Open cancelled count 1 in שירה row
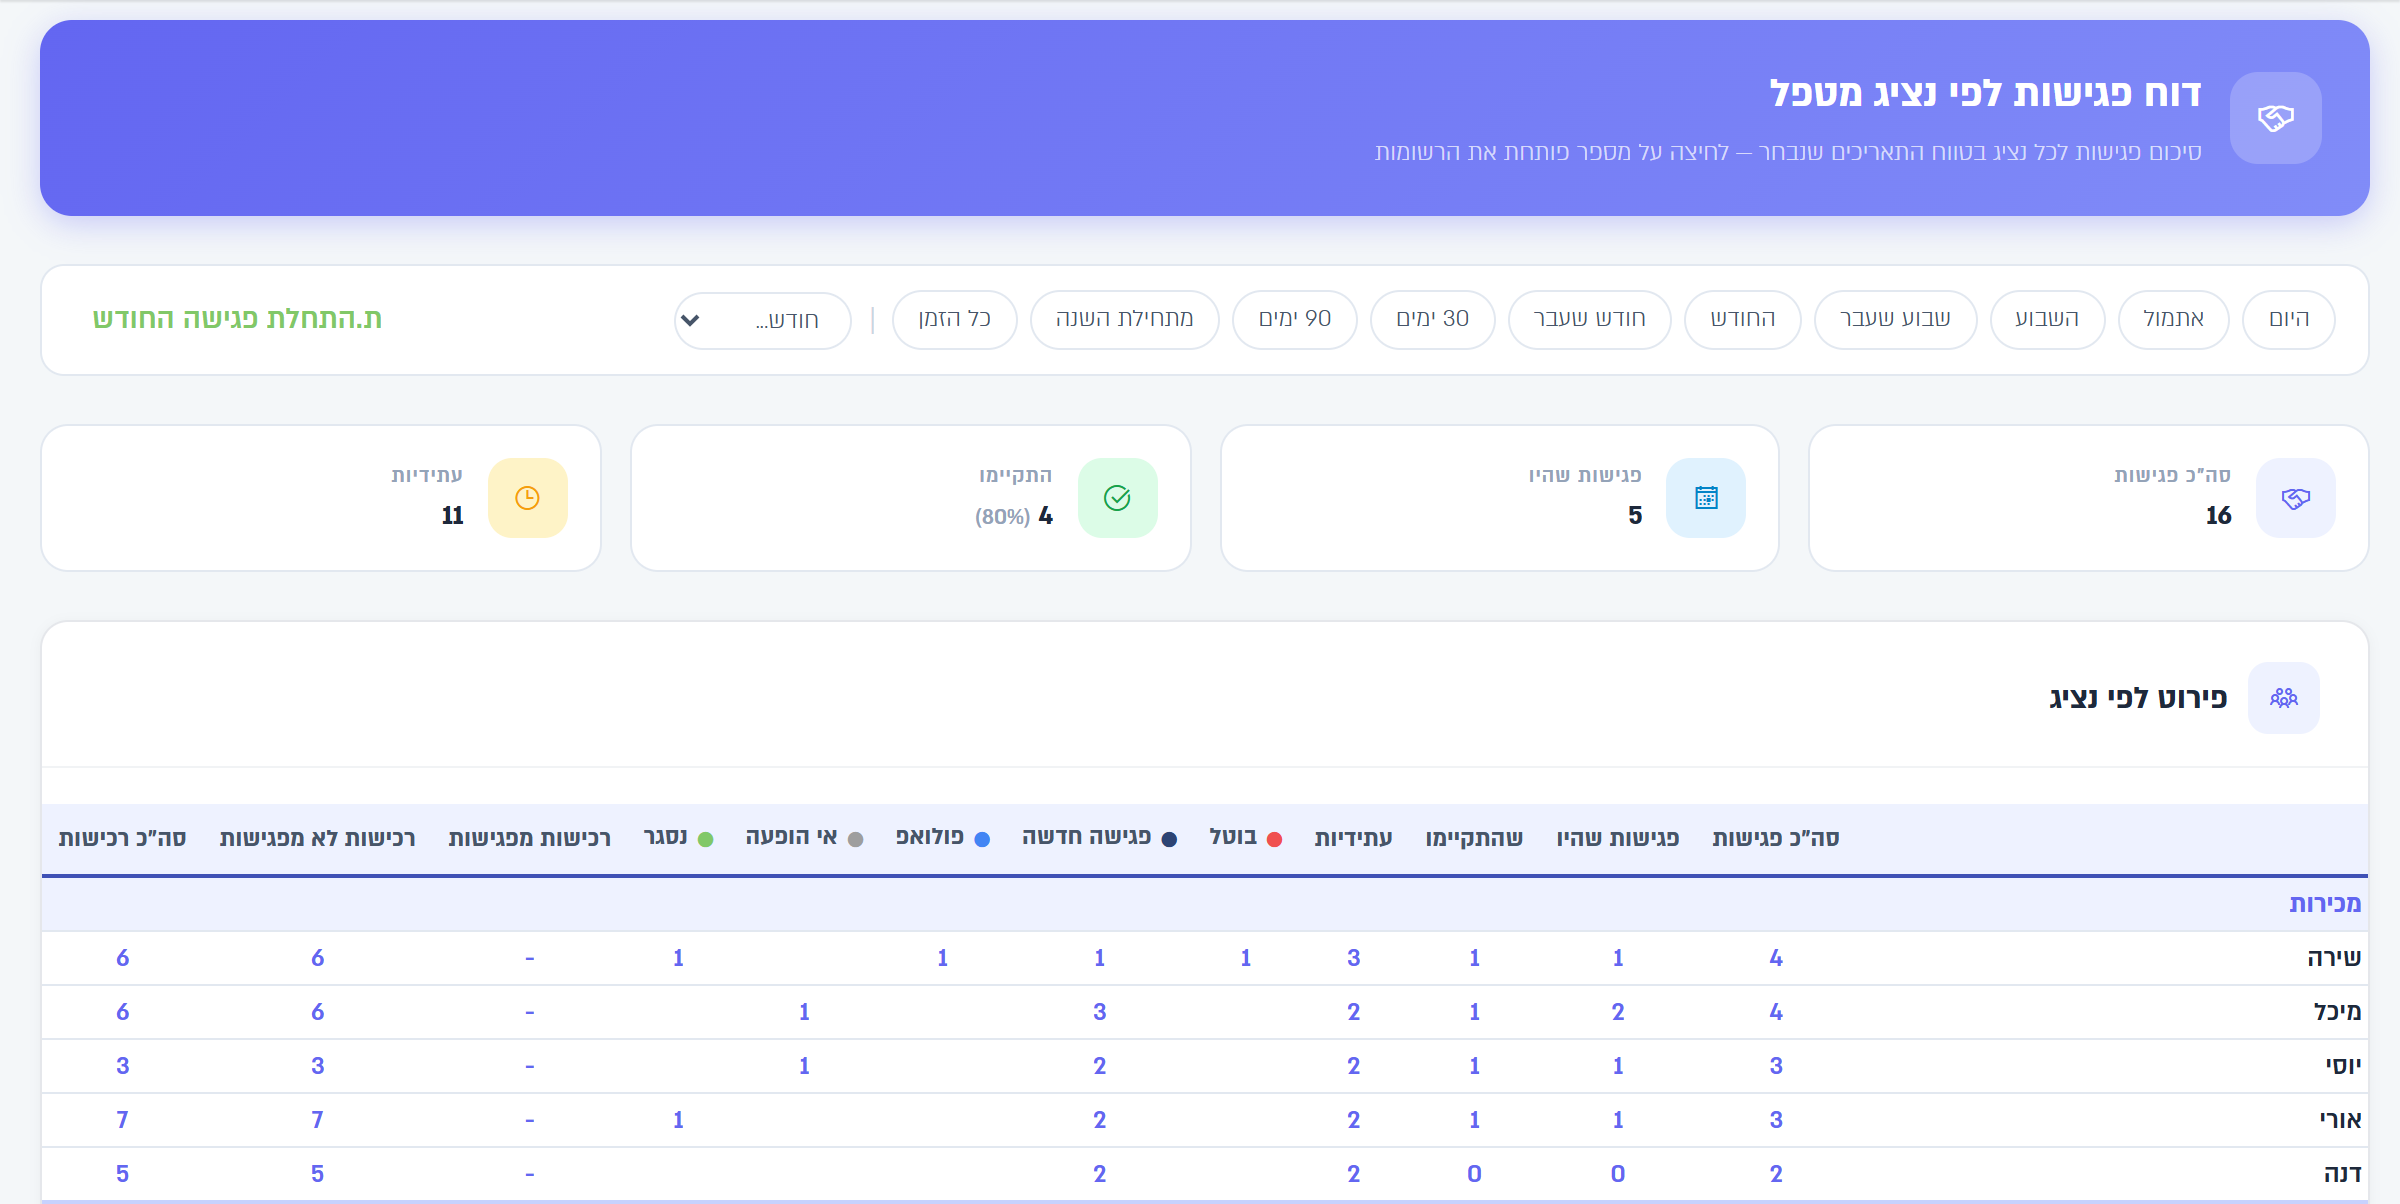This screenshot has height=1204, width=2400. [1246, 958]
